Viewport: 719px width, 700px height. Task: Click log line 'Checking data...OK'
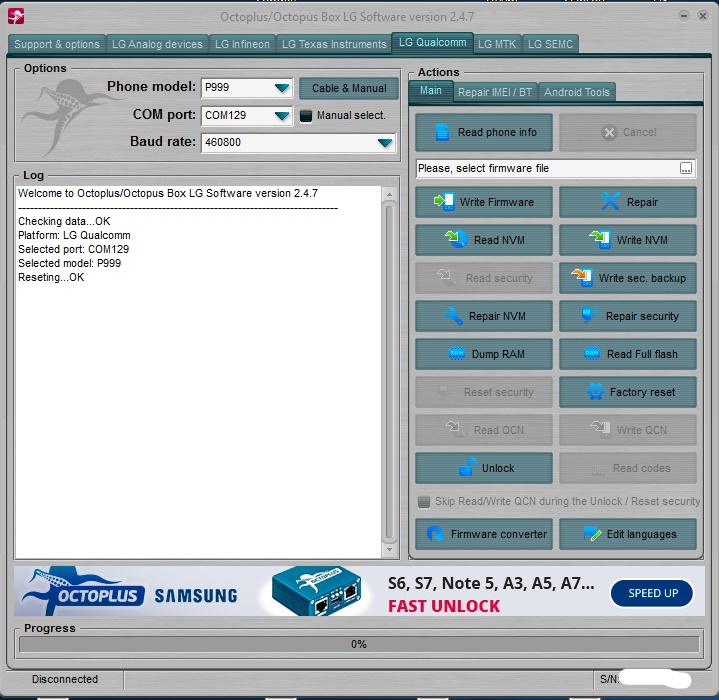(x=64, y=221)
